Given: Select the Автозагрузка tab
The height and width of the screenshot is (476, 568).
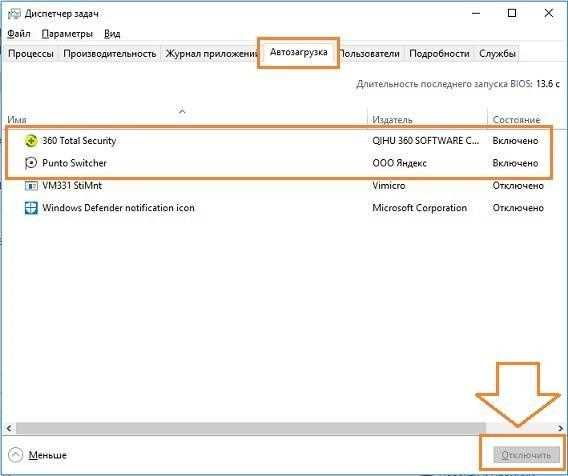Looking at the screenshot, I should point(298,53).
